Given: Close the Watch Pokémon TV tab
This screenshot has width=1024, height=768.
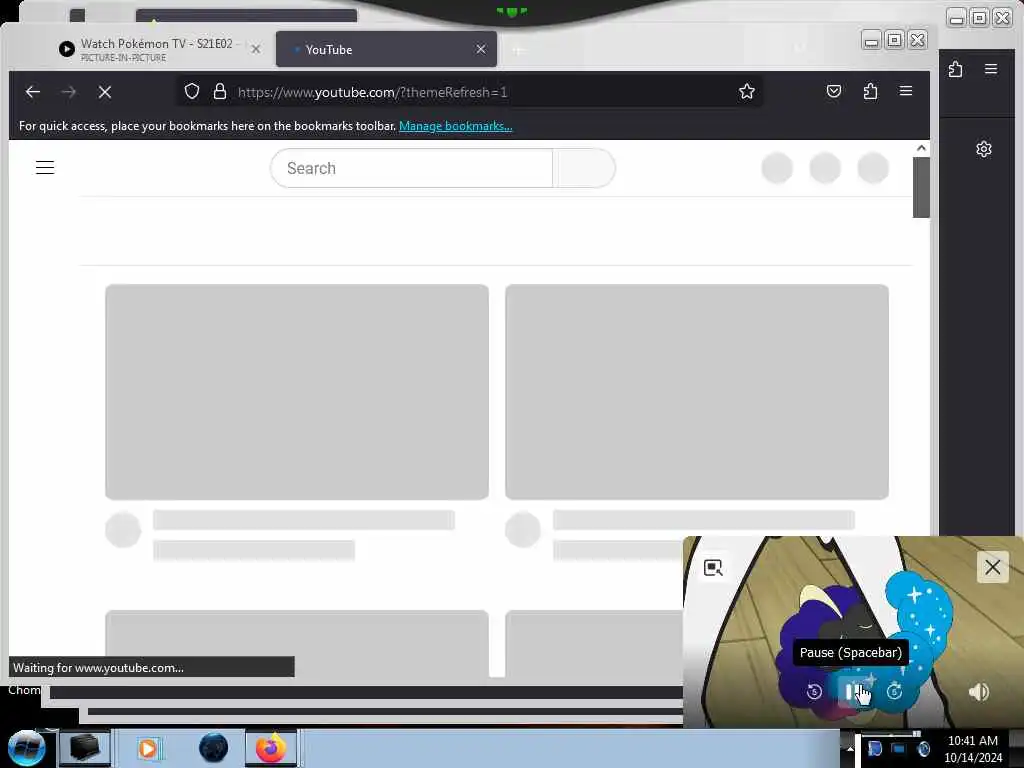Looking at the screenshot, I should pyautogui.click(x=256, y=49).
